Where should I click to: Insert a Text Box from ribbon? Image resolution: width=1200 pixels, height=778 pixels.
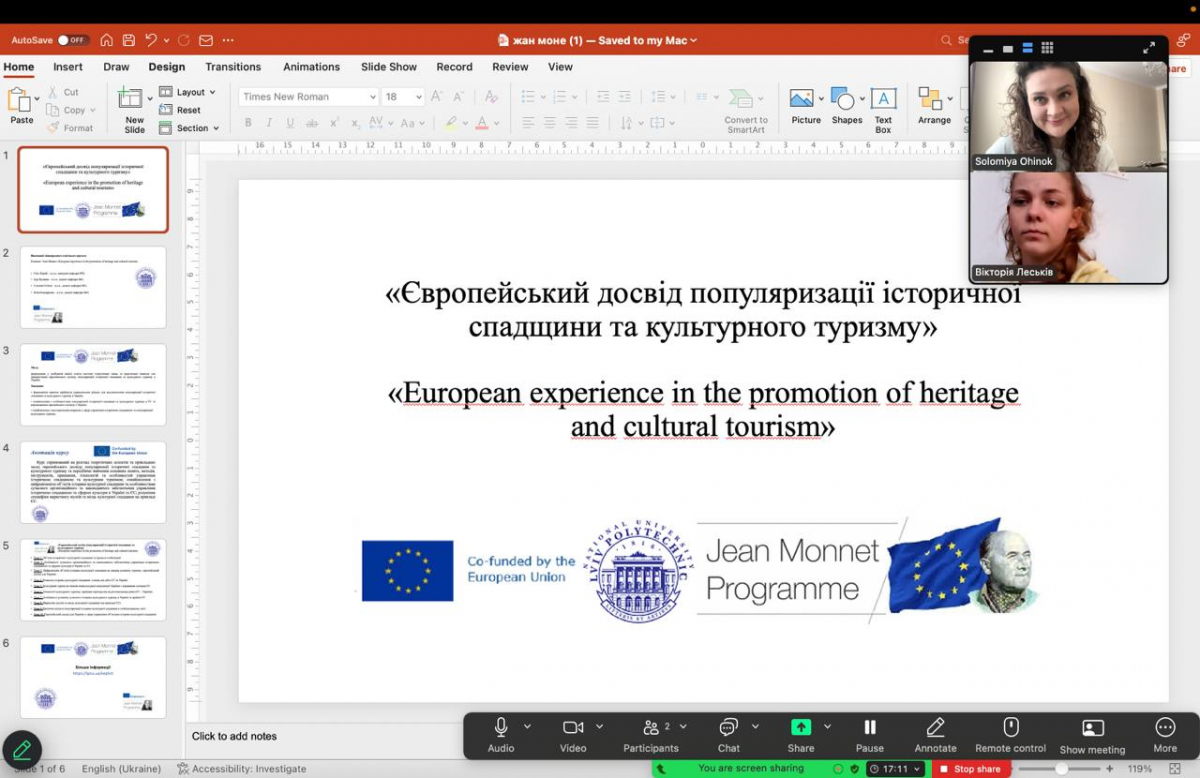point(883,105)
